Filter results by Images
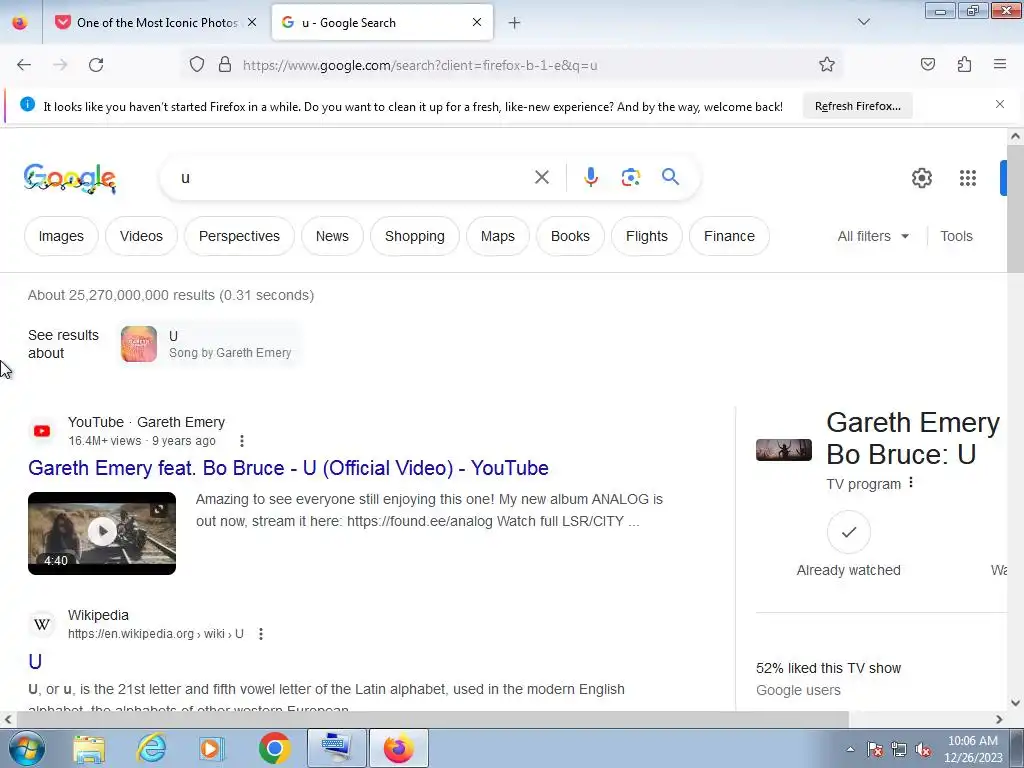Image resolution: width=1024 pixels, height=768 pixels. click(61, 236)
